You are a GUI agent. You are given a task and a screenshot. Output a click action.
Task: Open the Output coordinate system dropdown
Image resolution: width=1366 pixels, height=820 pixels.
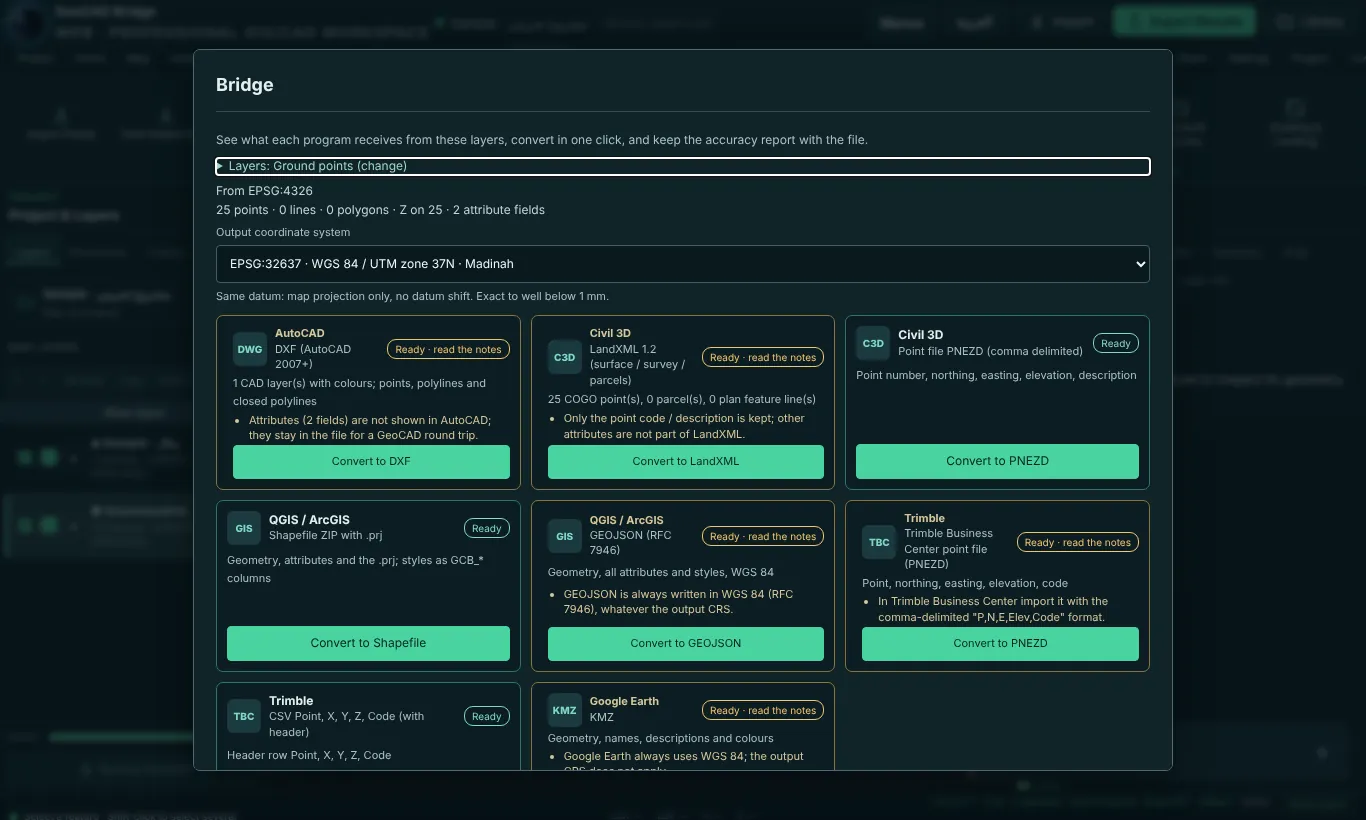683,264
